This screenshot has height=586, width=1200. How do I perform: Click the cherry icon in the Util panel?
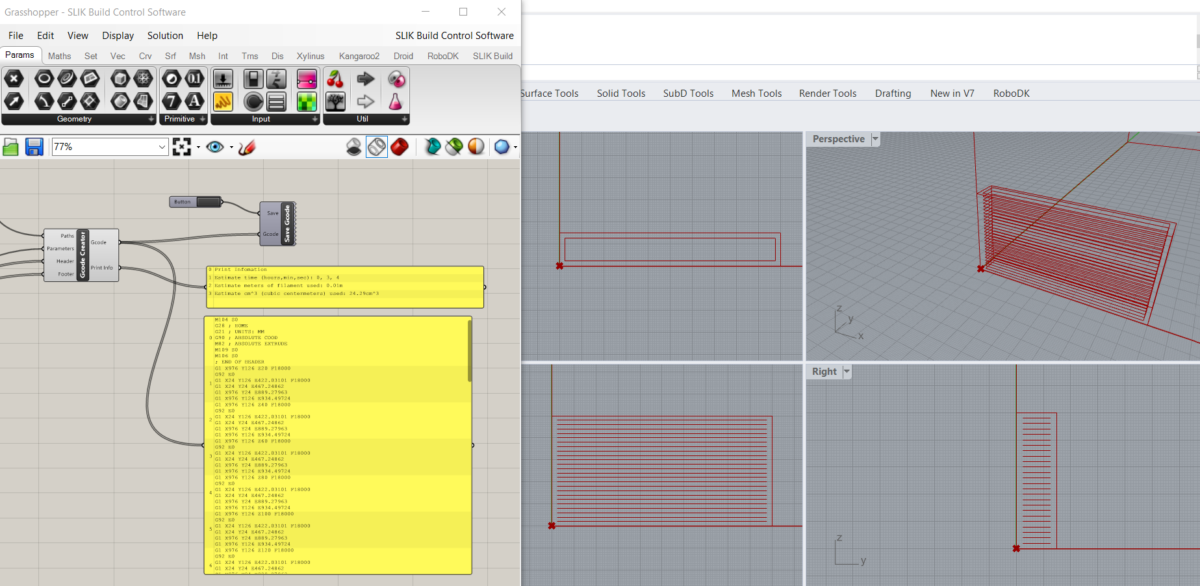(335, 79)
